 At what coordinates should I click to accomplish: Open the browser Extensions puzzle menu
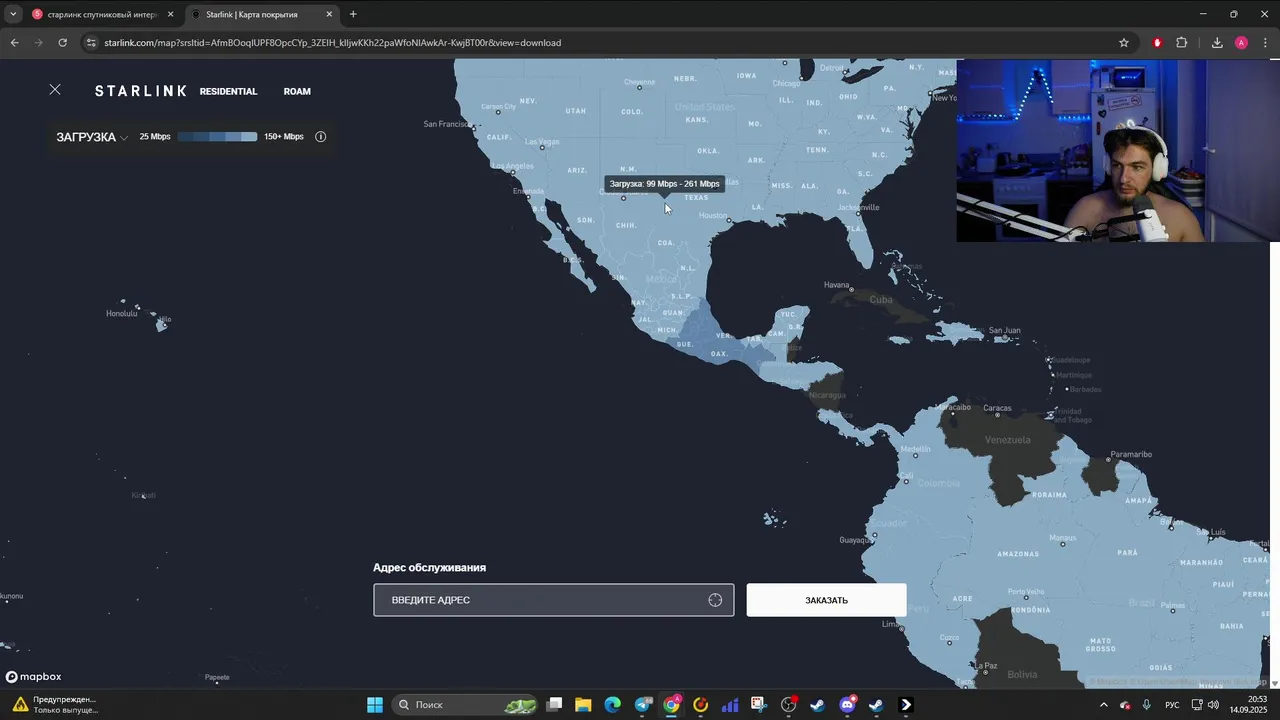coord(1182,43)
